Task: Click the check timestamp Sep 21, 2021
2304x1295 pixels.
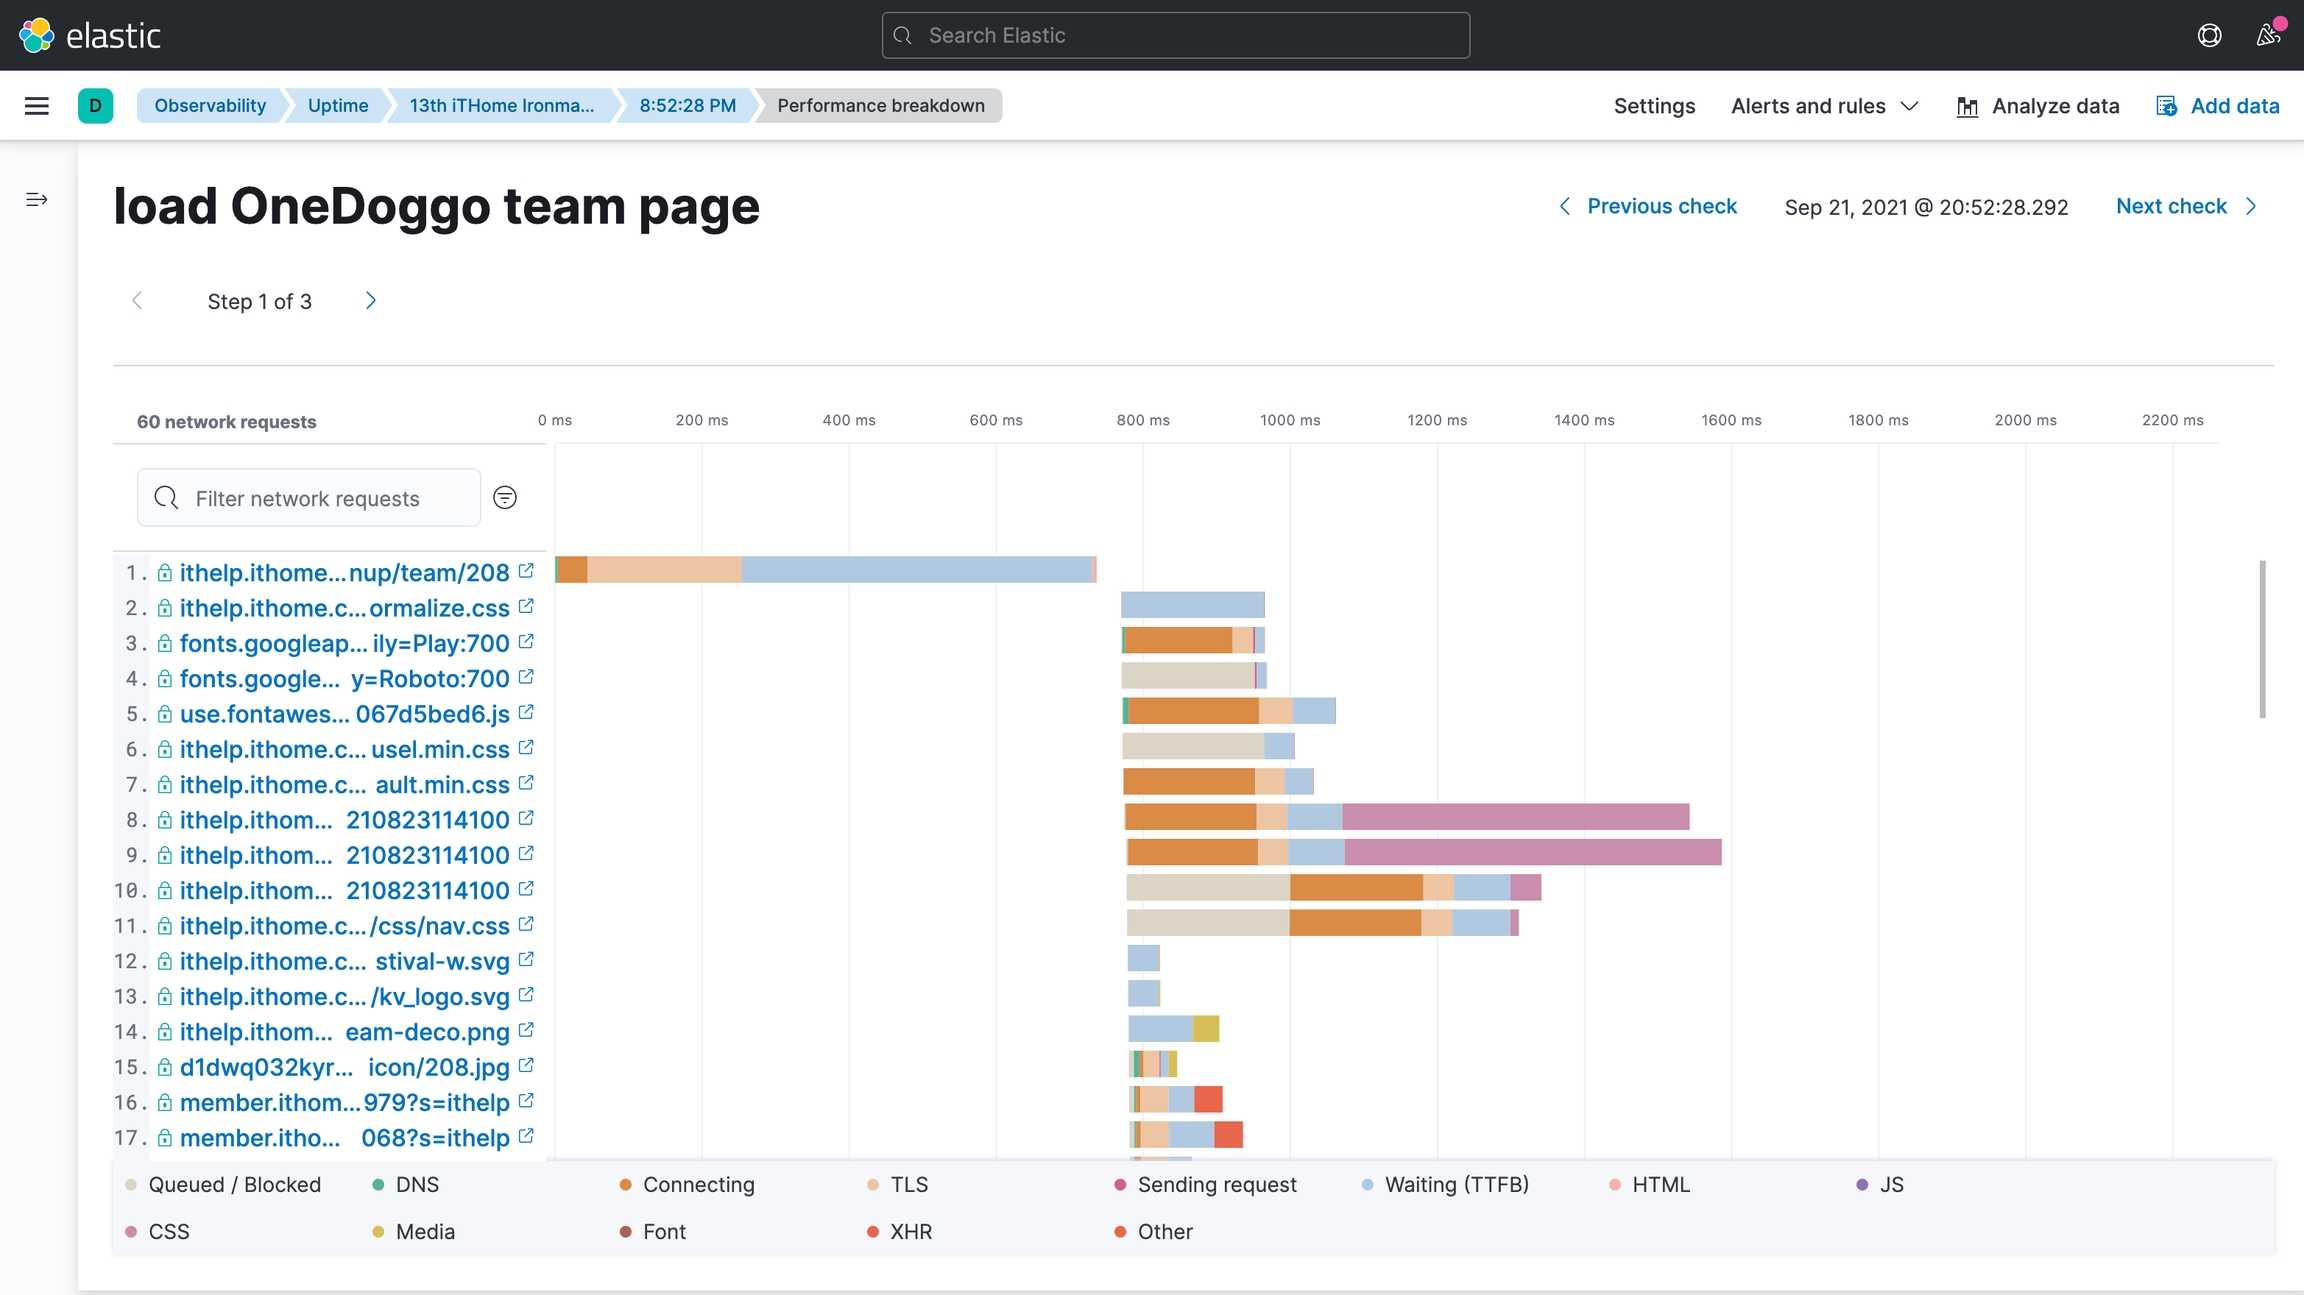Action: click(1926, 207)
